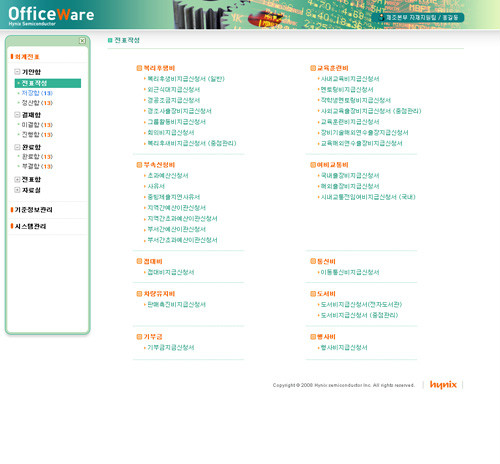Open the 시스템관리 menu section
This screenshot has height=464, width=500.
(30, 226)
